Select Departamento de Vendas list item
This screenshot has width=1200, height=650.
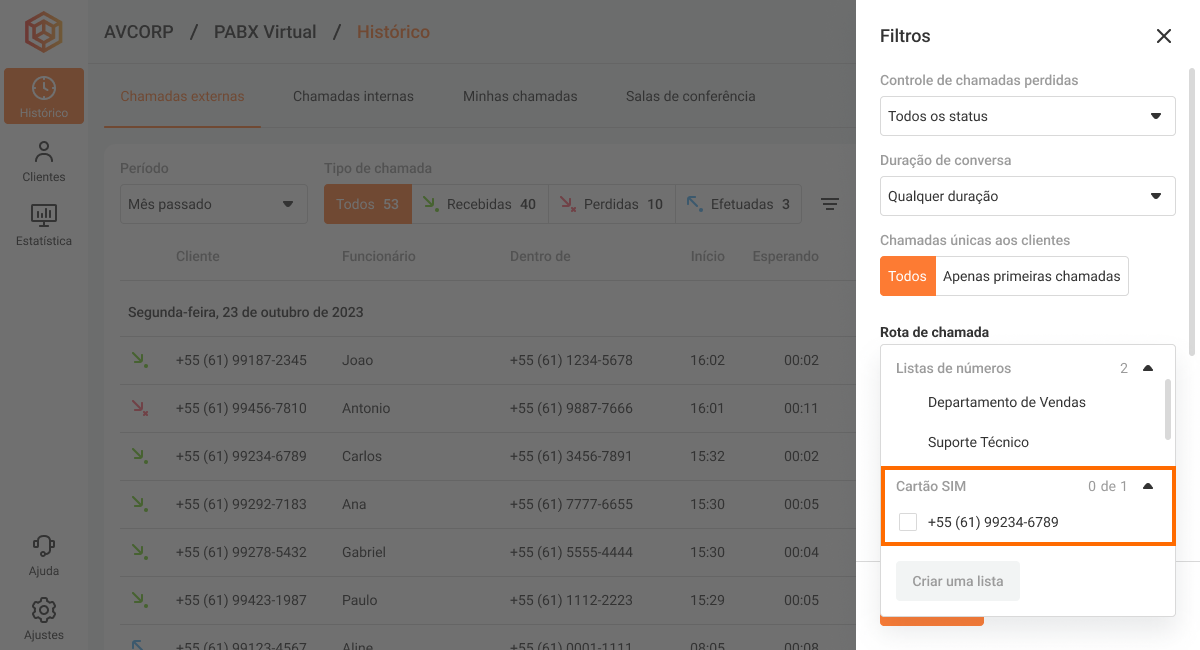[1006, 402]
